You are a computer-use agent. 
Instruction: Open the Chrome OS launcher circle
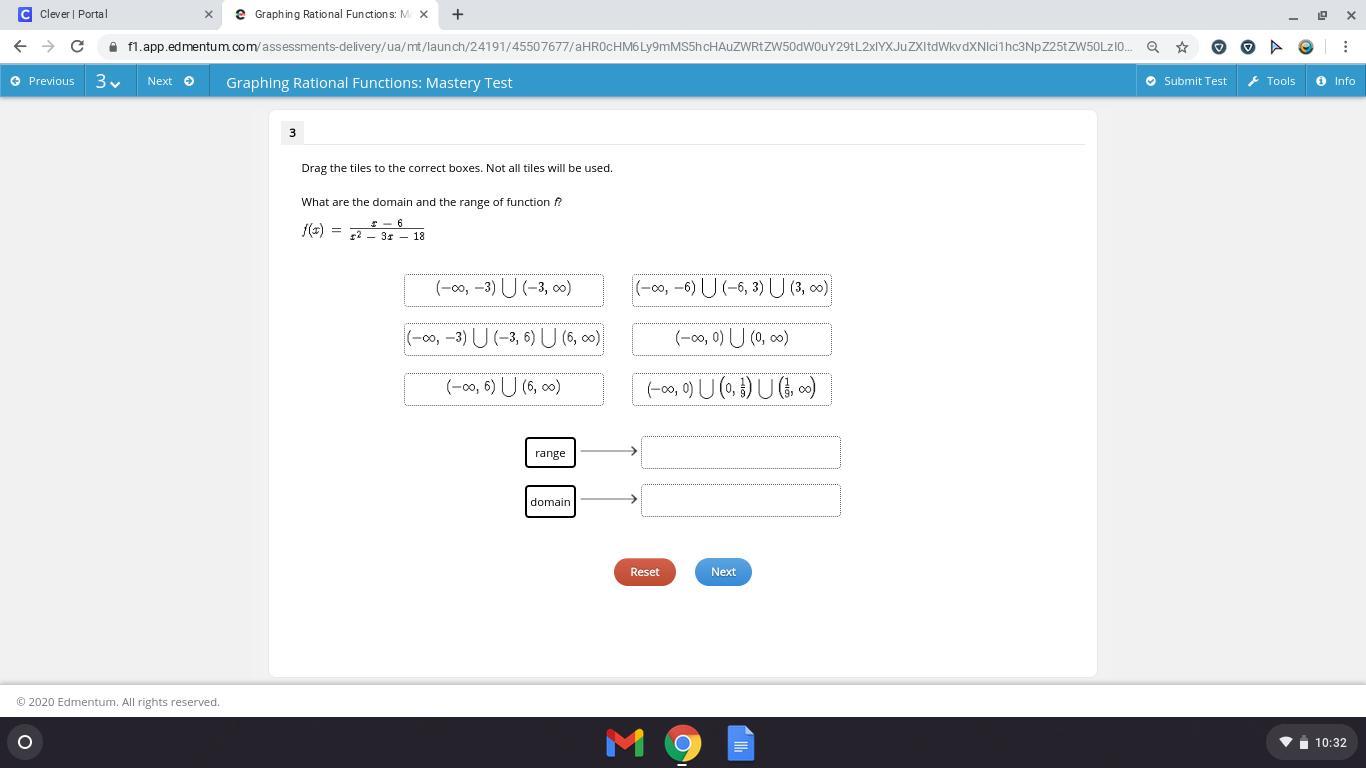coord(25,742)
